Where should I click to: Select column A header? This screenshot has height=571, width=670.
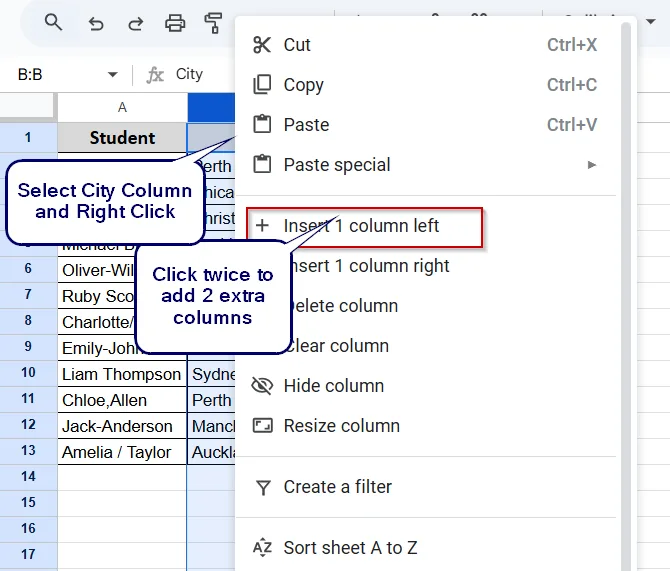pos(122,107)
